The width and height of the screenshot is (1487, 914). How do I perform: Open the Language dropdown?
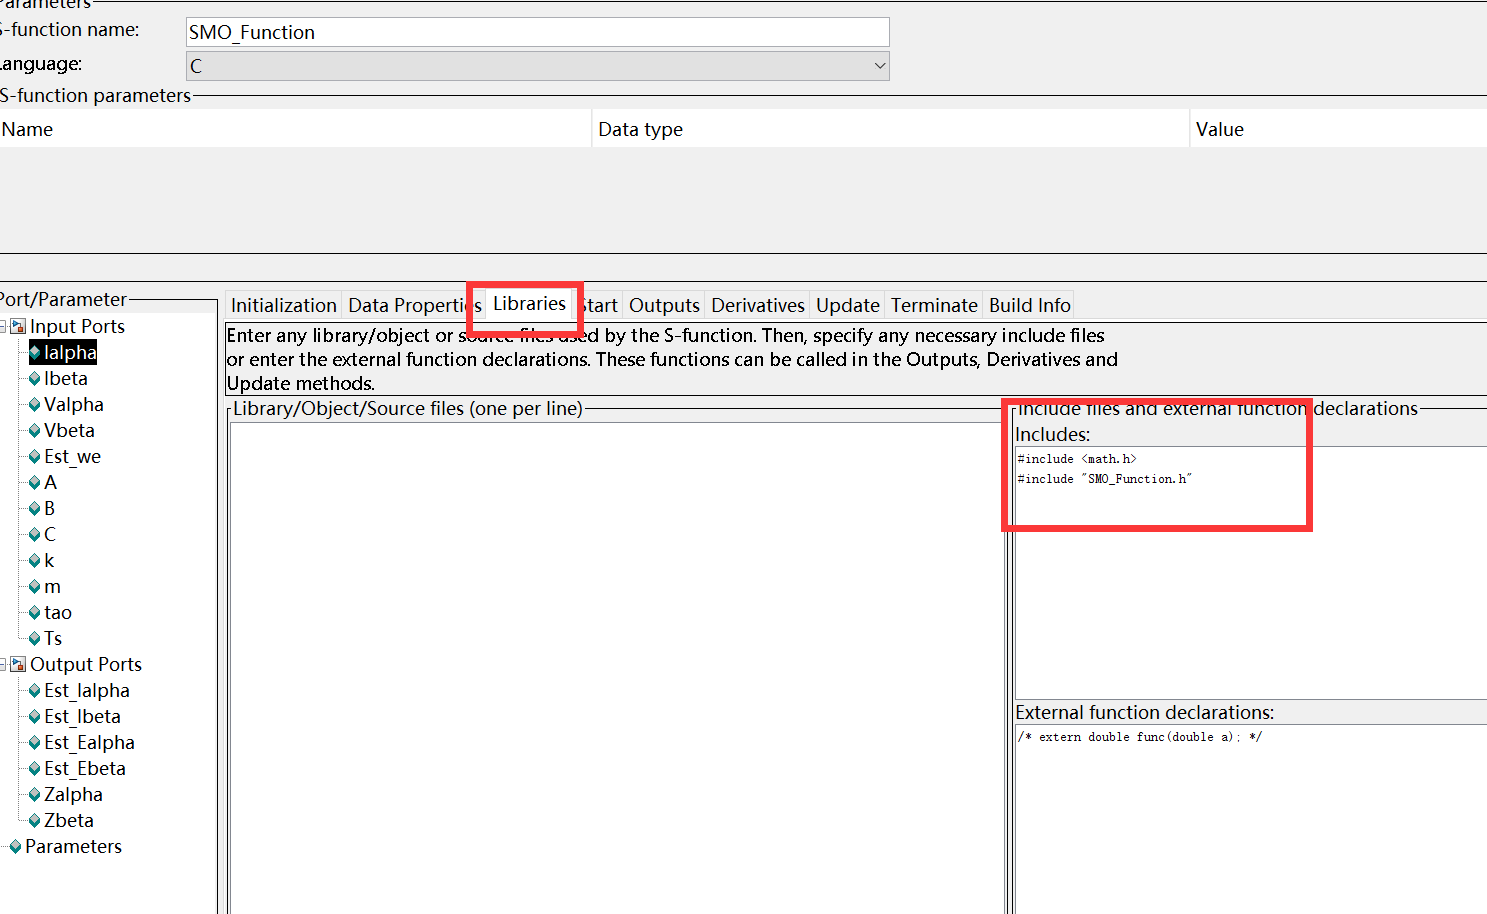537,66
